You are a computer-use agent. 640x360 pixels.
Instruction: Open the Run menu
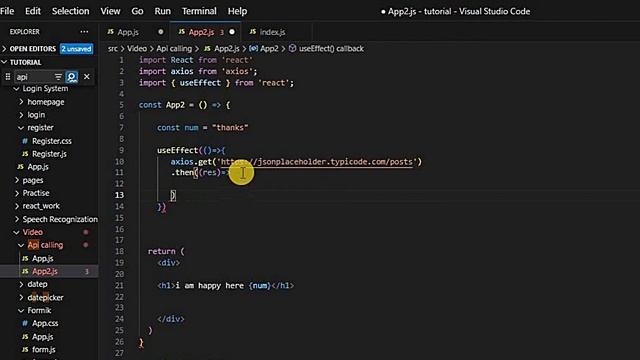click(162, 11)
